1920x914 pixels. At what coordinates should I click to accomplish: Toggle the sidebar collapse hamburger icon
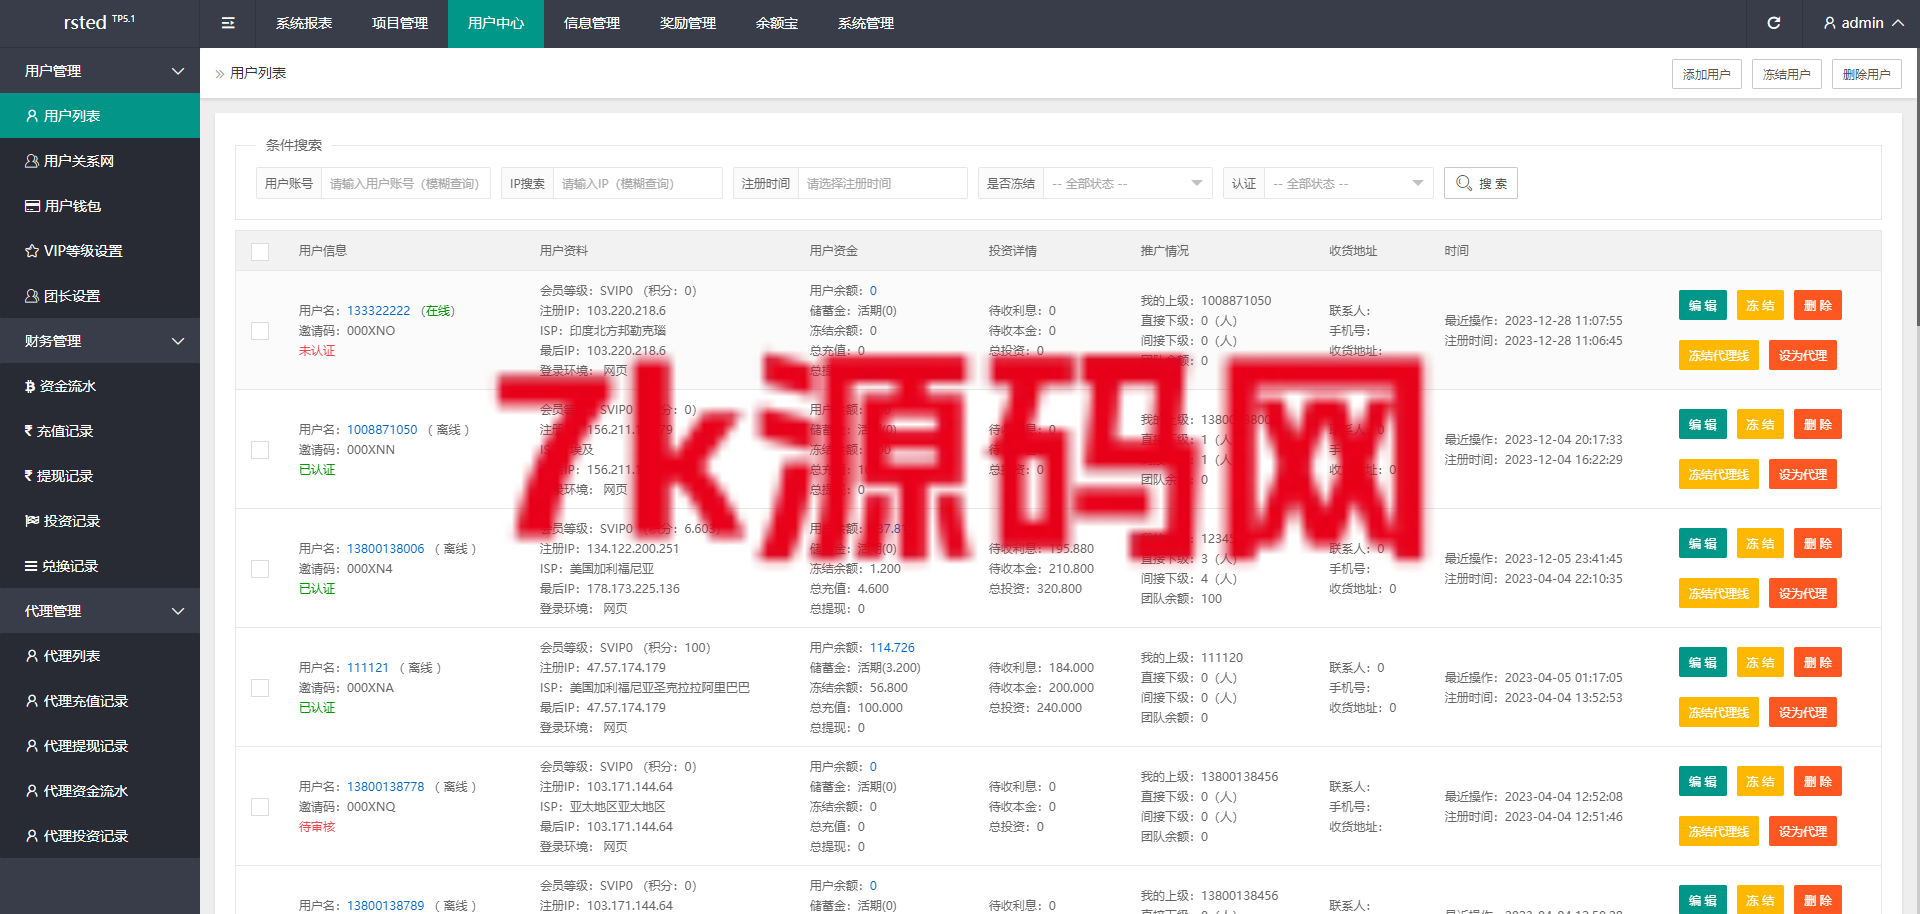(228, 23)
